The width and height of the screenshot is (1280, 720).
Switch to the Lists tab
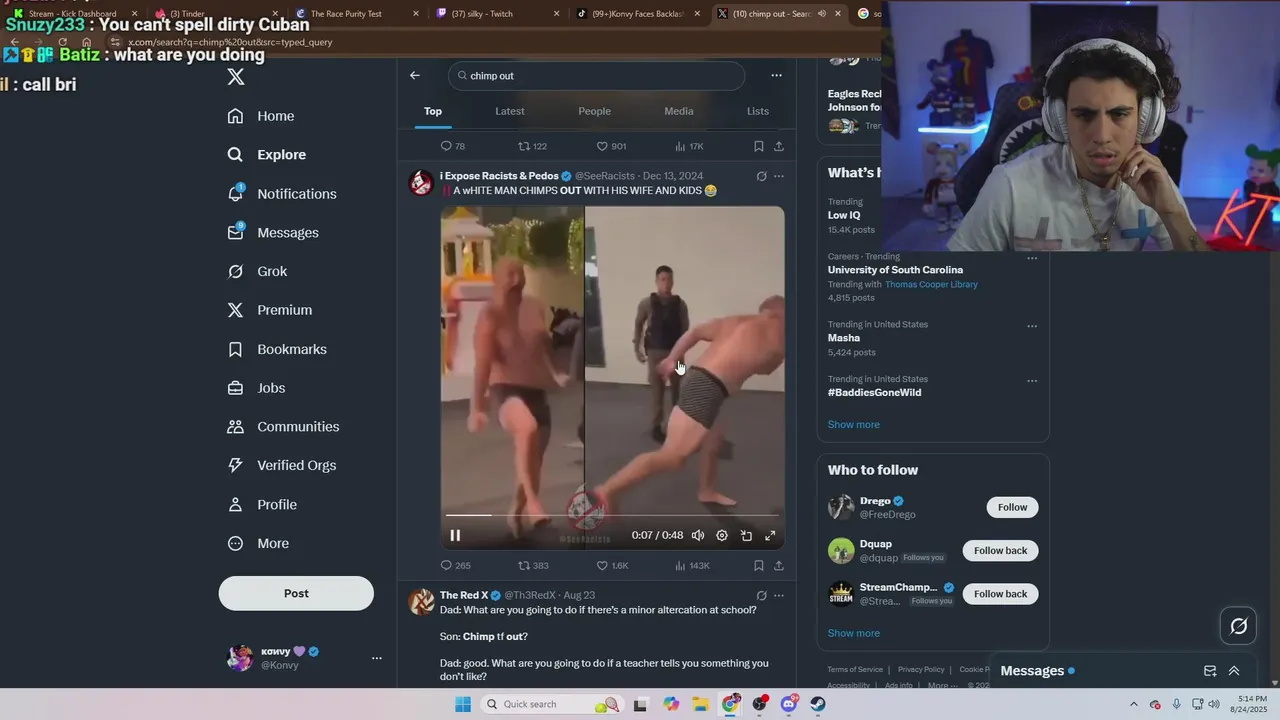(758, 111)
